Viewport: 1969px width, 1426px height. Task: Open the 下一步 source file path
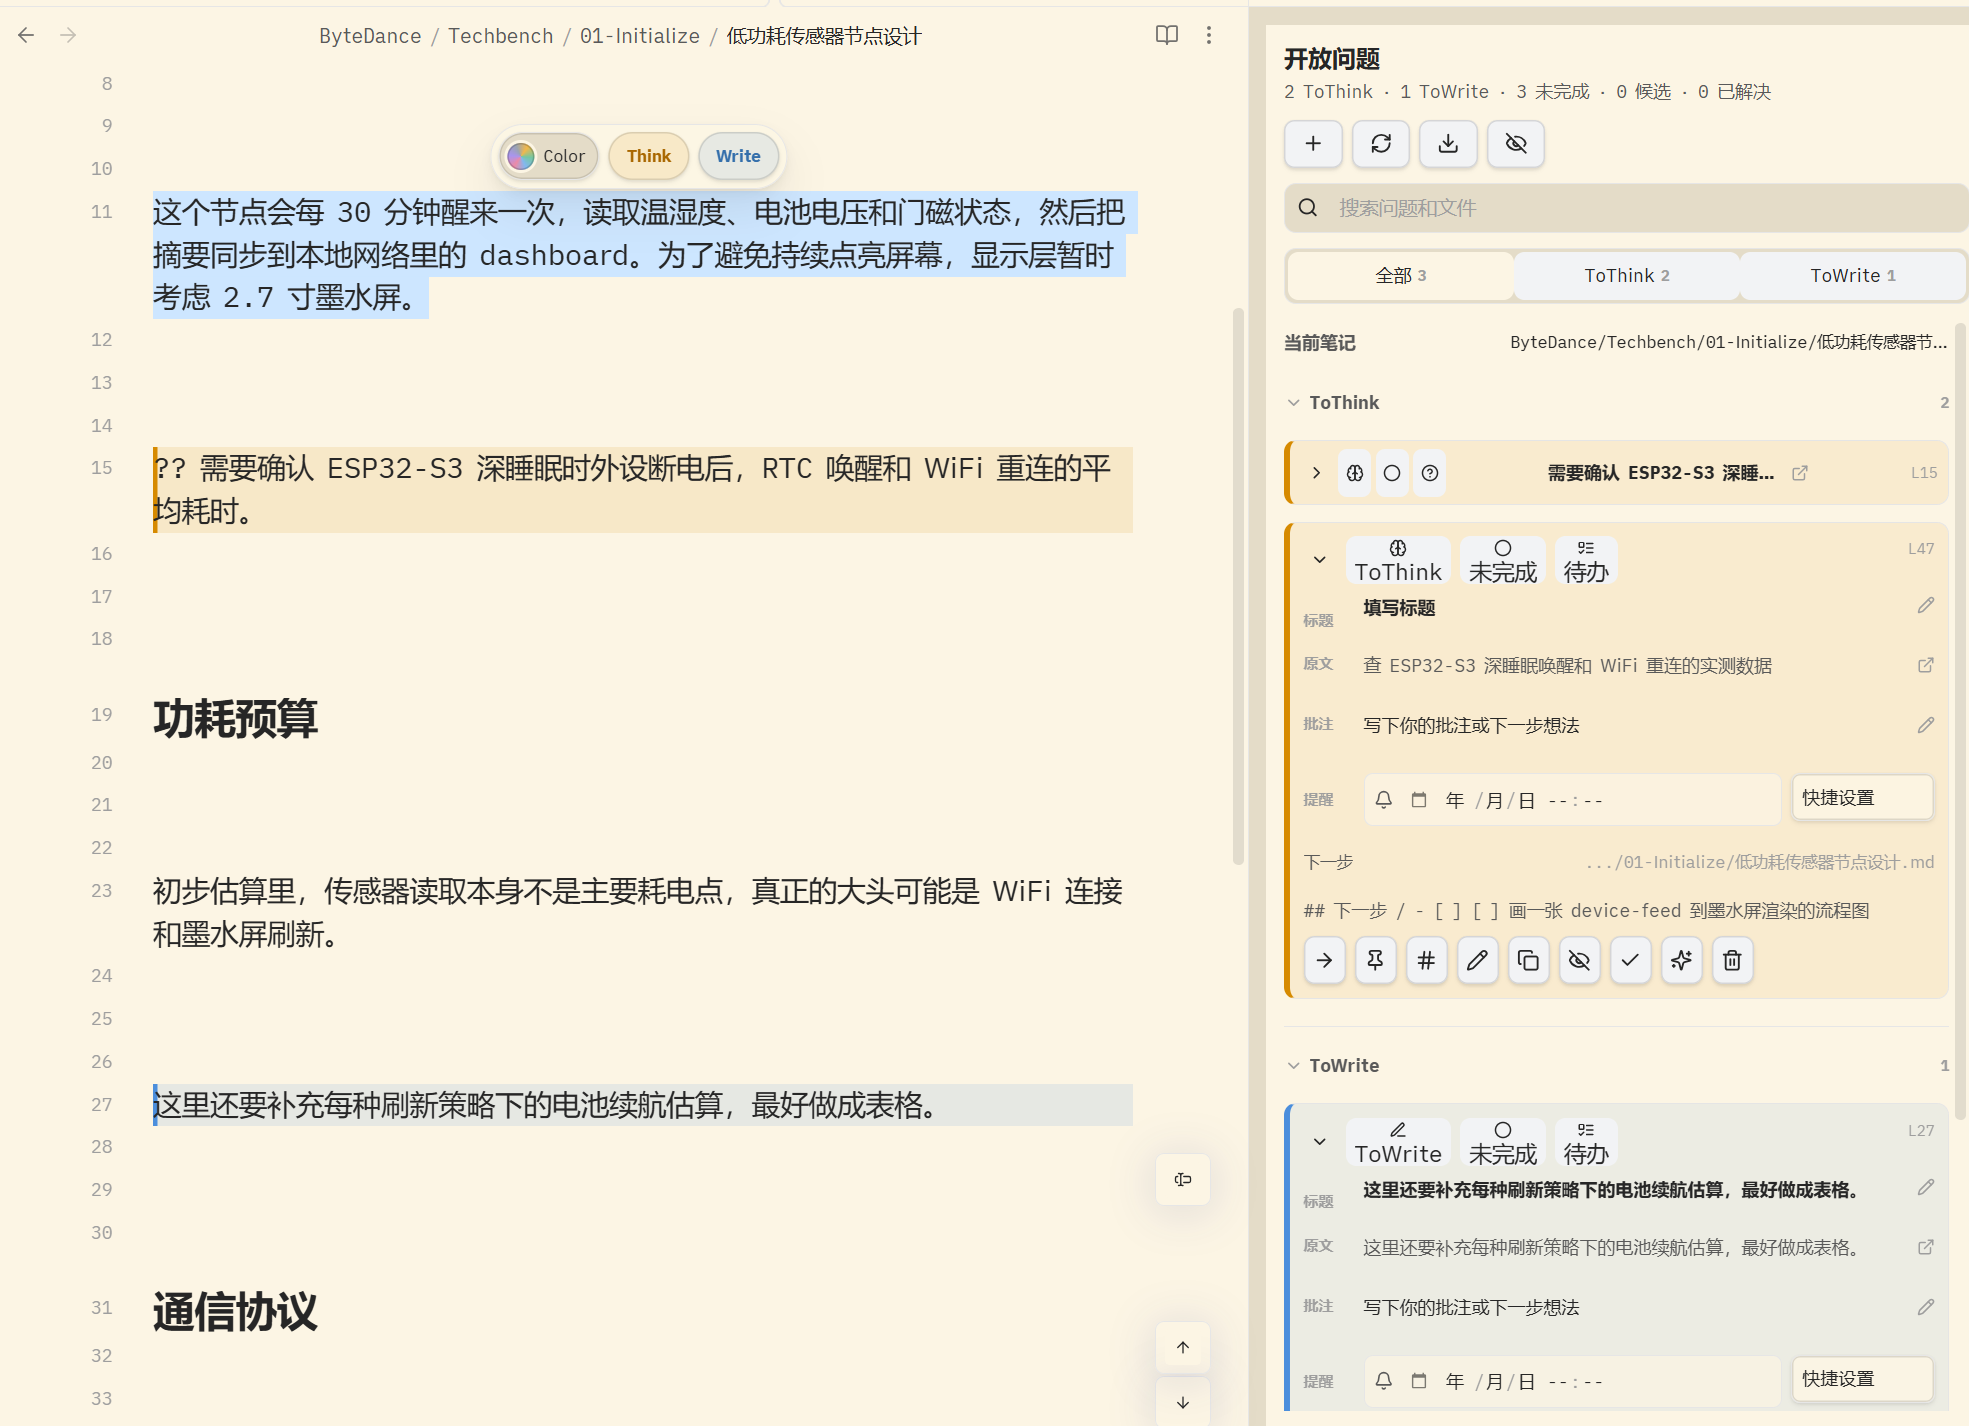(x=1760, y=862)
